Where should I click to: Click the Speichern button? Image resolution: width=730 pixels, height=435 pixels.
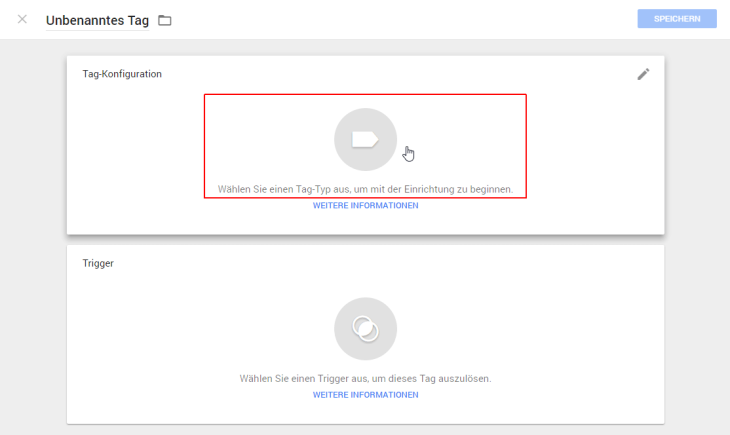(677, 19)
